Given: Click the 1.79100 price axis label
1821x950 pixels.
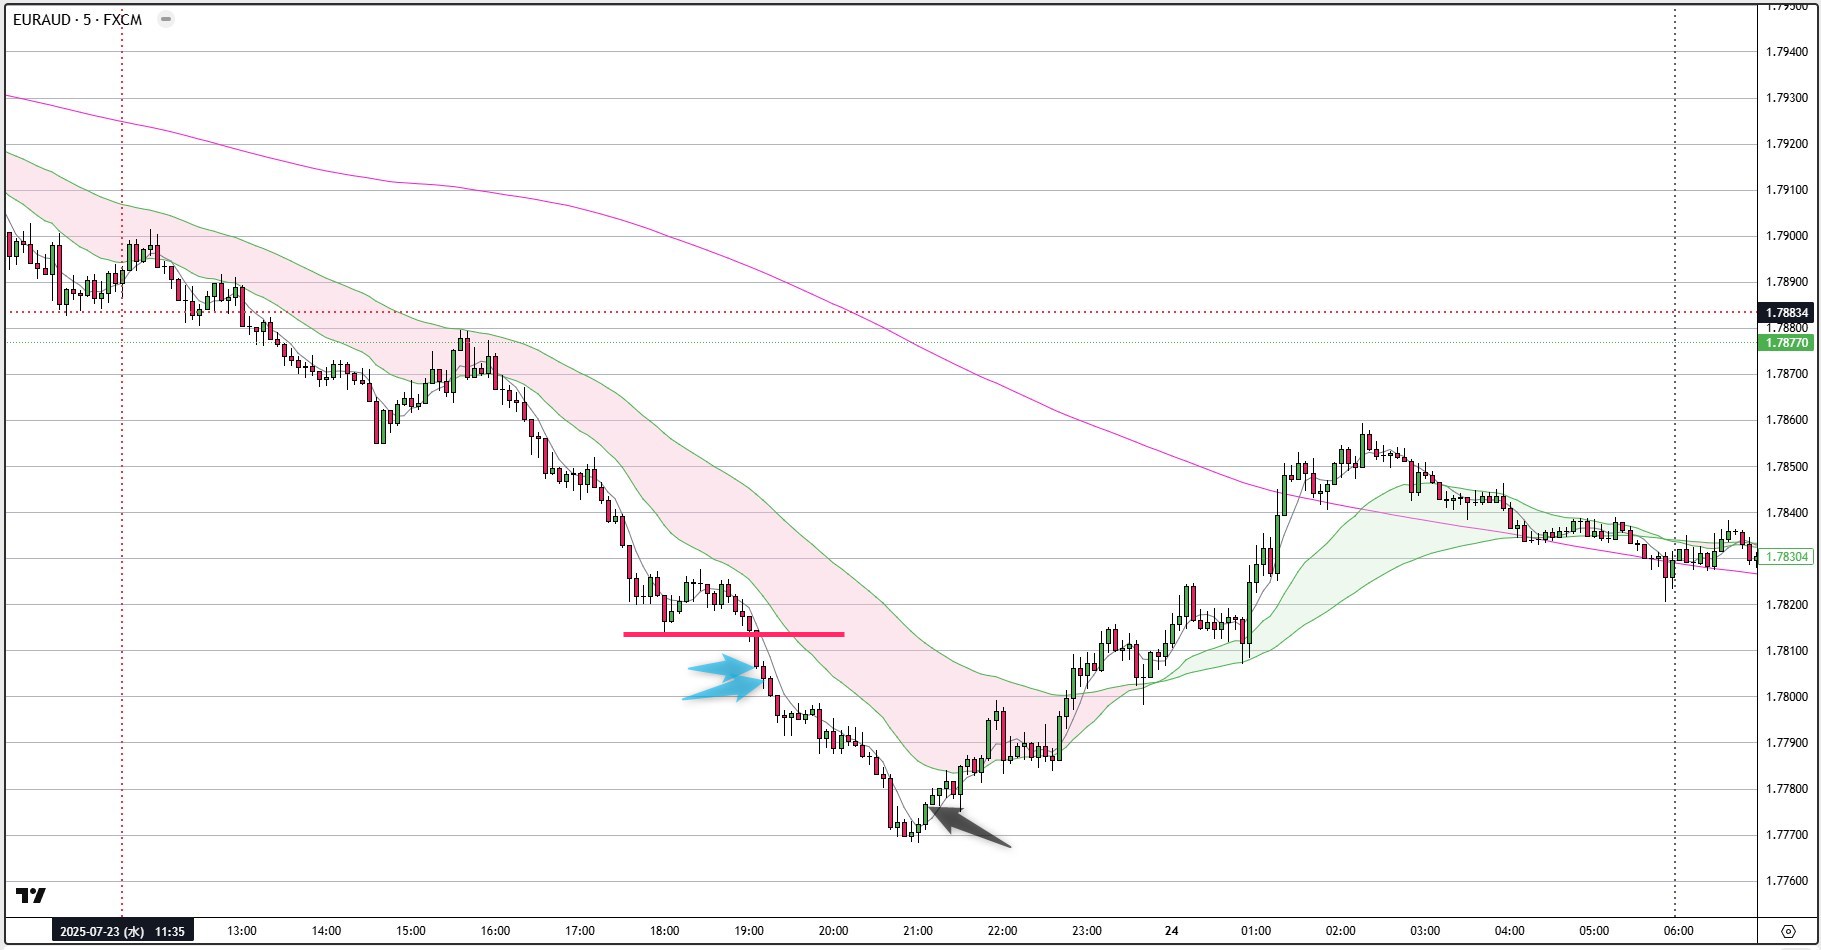Looking at the screenshot, I should (x=1787, y=190).
